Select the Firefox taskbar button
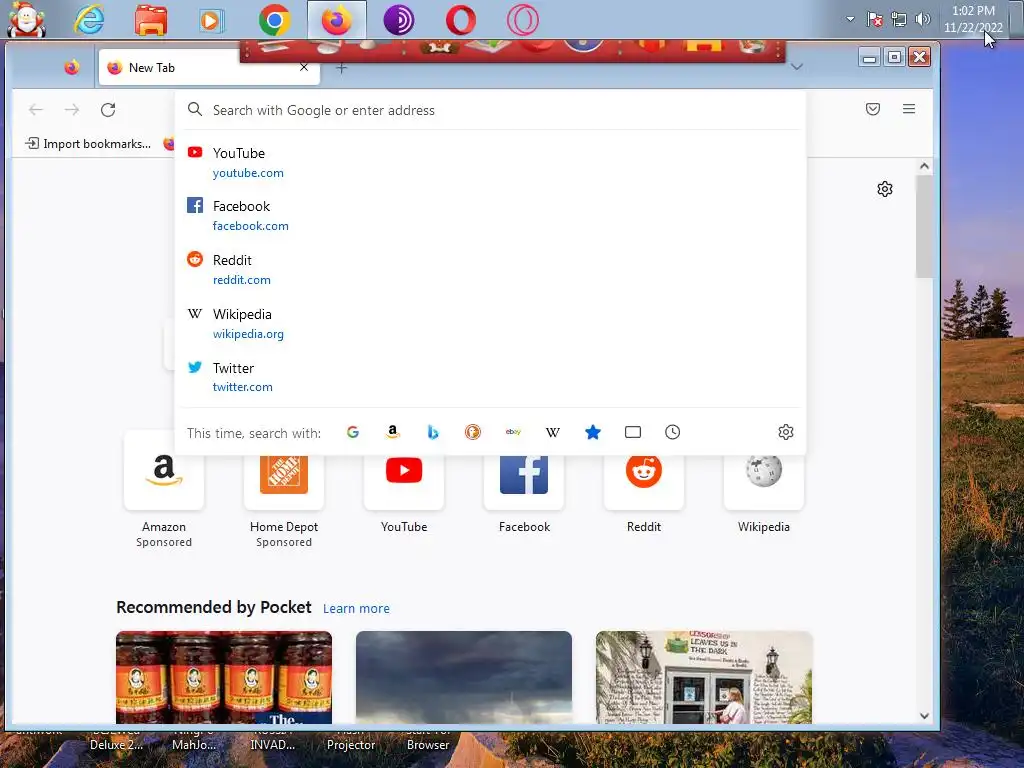Screen dimensions: 1024x768 (x=336, y=20)
